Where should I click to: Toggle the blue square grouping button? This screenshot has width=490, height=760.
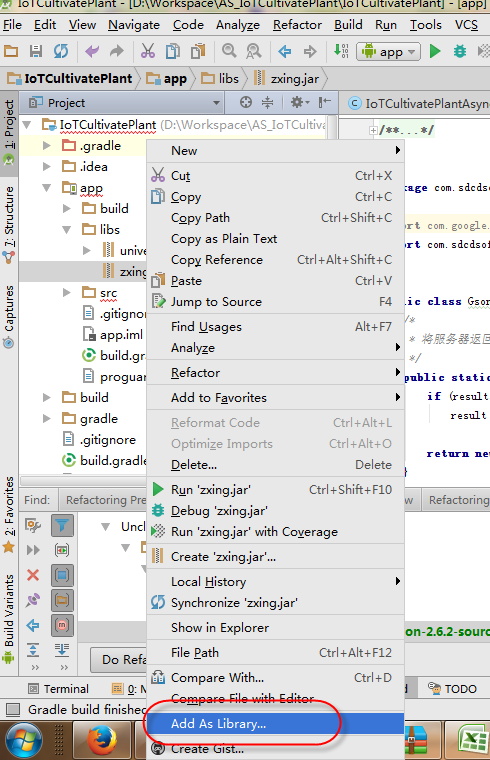click(x=62, y=575)
